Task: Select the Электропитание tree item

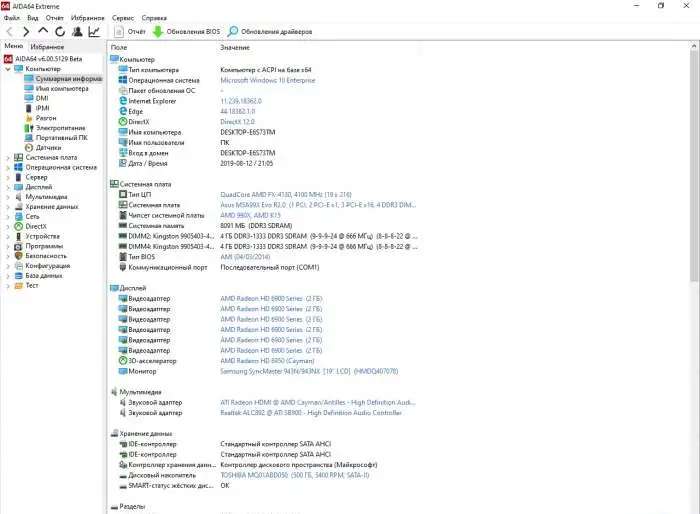Action: 60,128
